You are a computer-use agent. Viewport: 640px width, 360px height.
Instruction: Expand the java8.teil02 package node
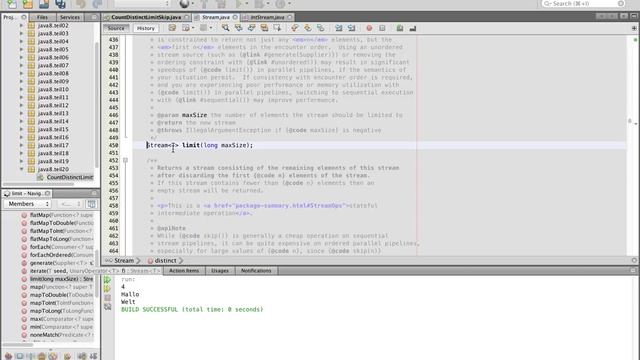tap(21, 25)
